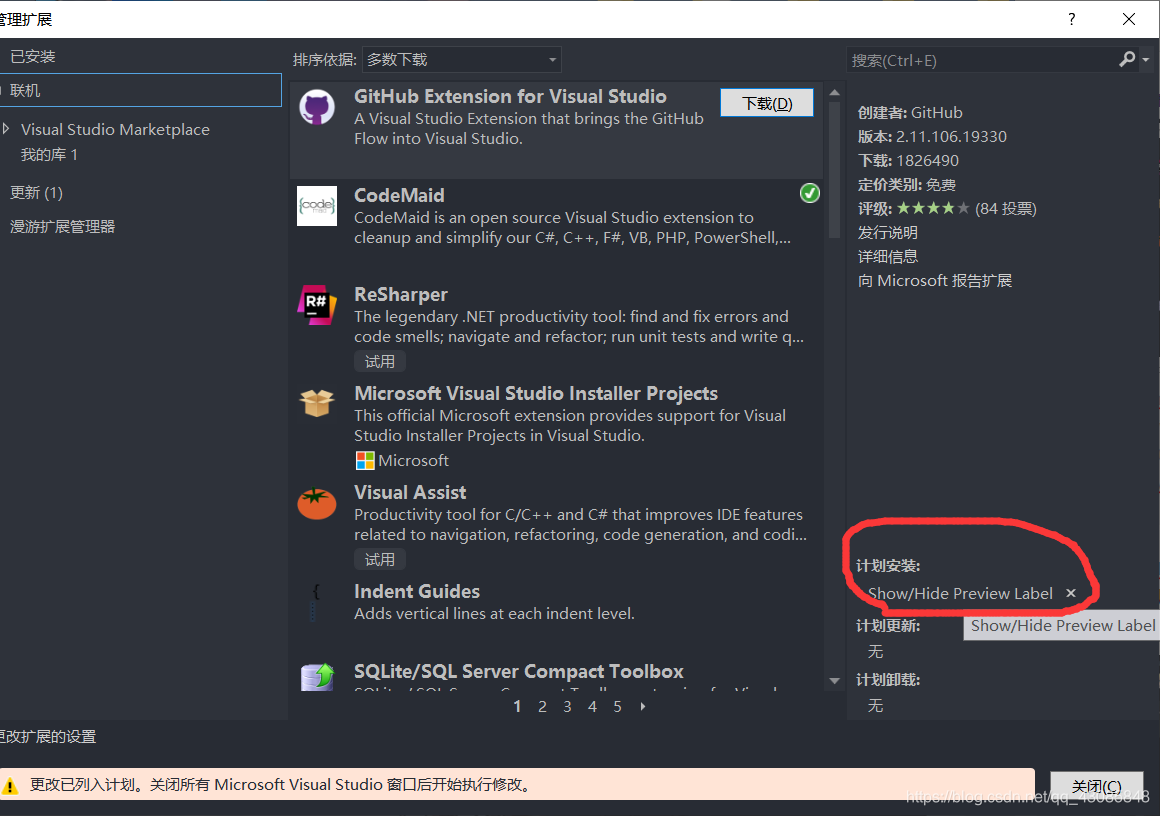1160x816 pixels.
Task: Click the Indent Guides brace icon
Action: 315,601
